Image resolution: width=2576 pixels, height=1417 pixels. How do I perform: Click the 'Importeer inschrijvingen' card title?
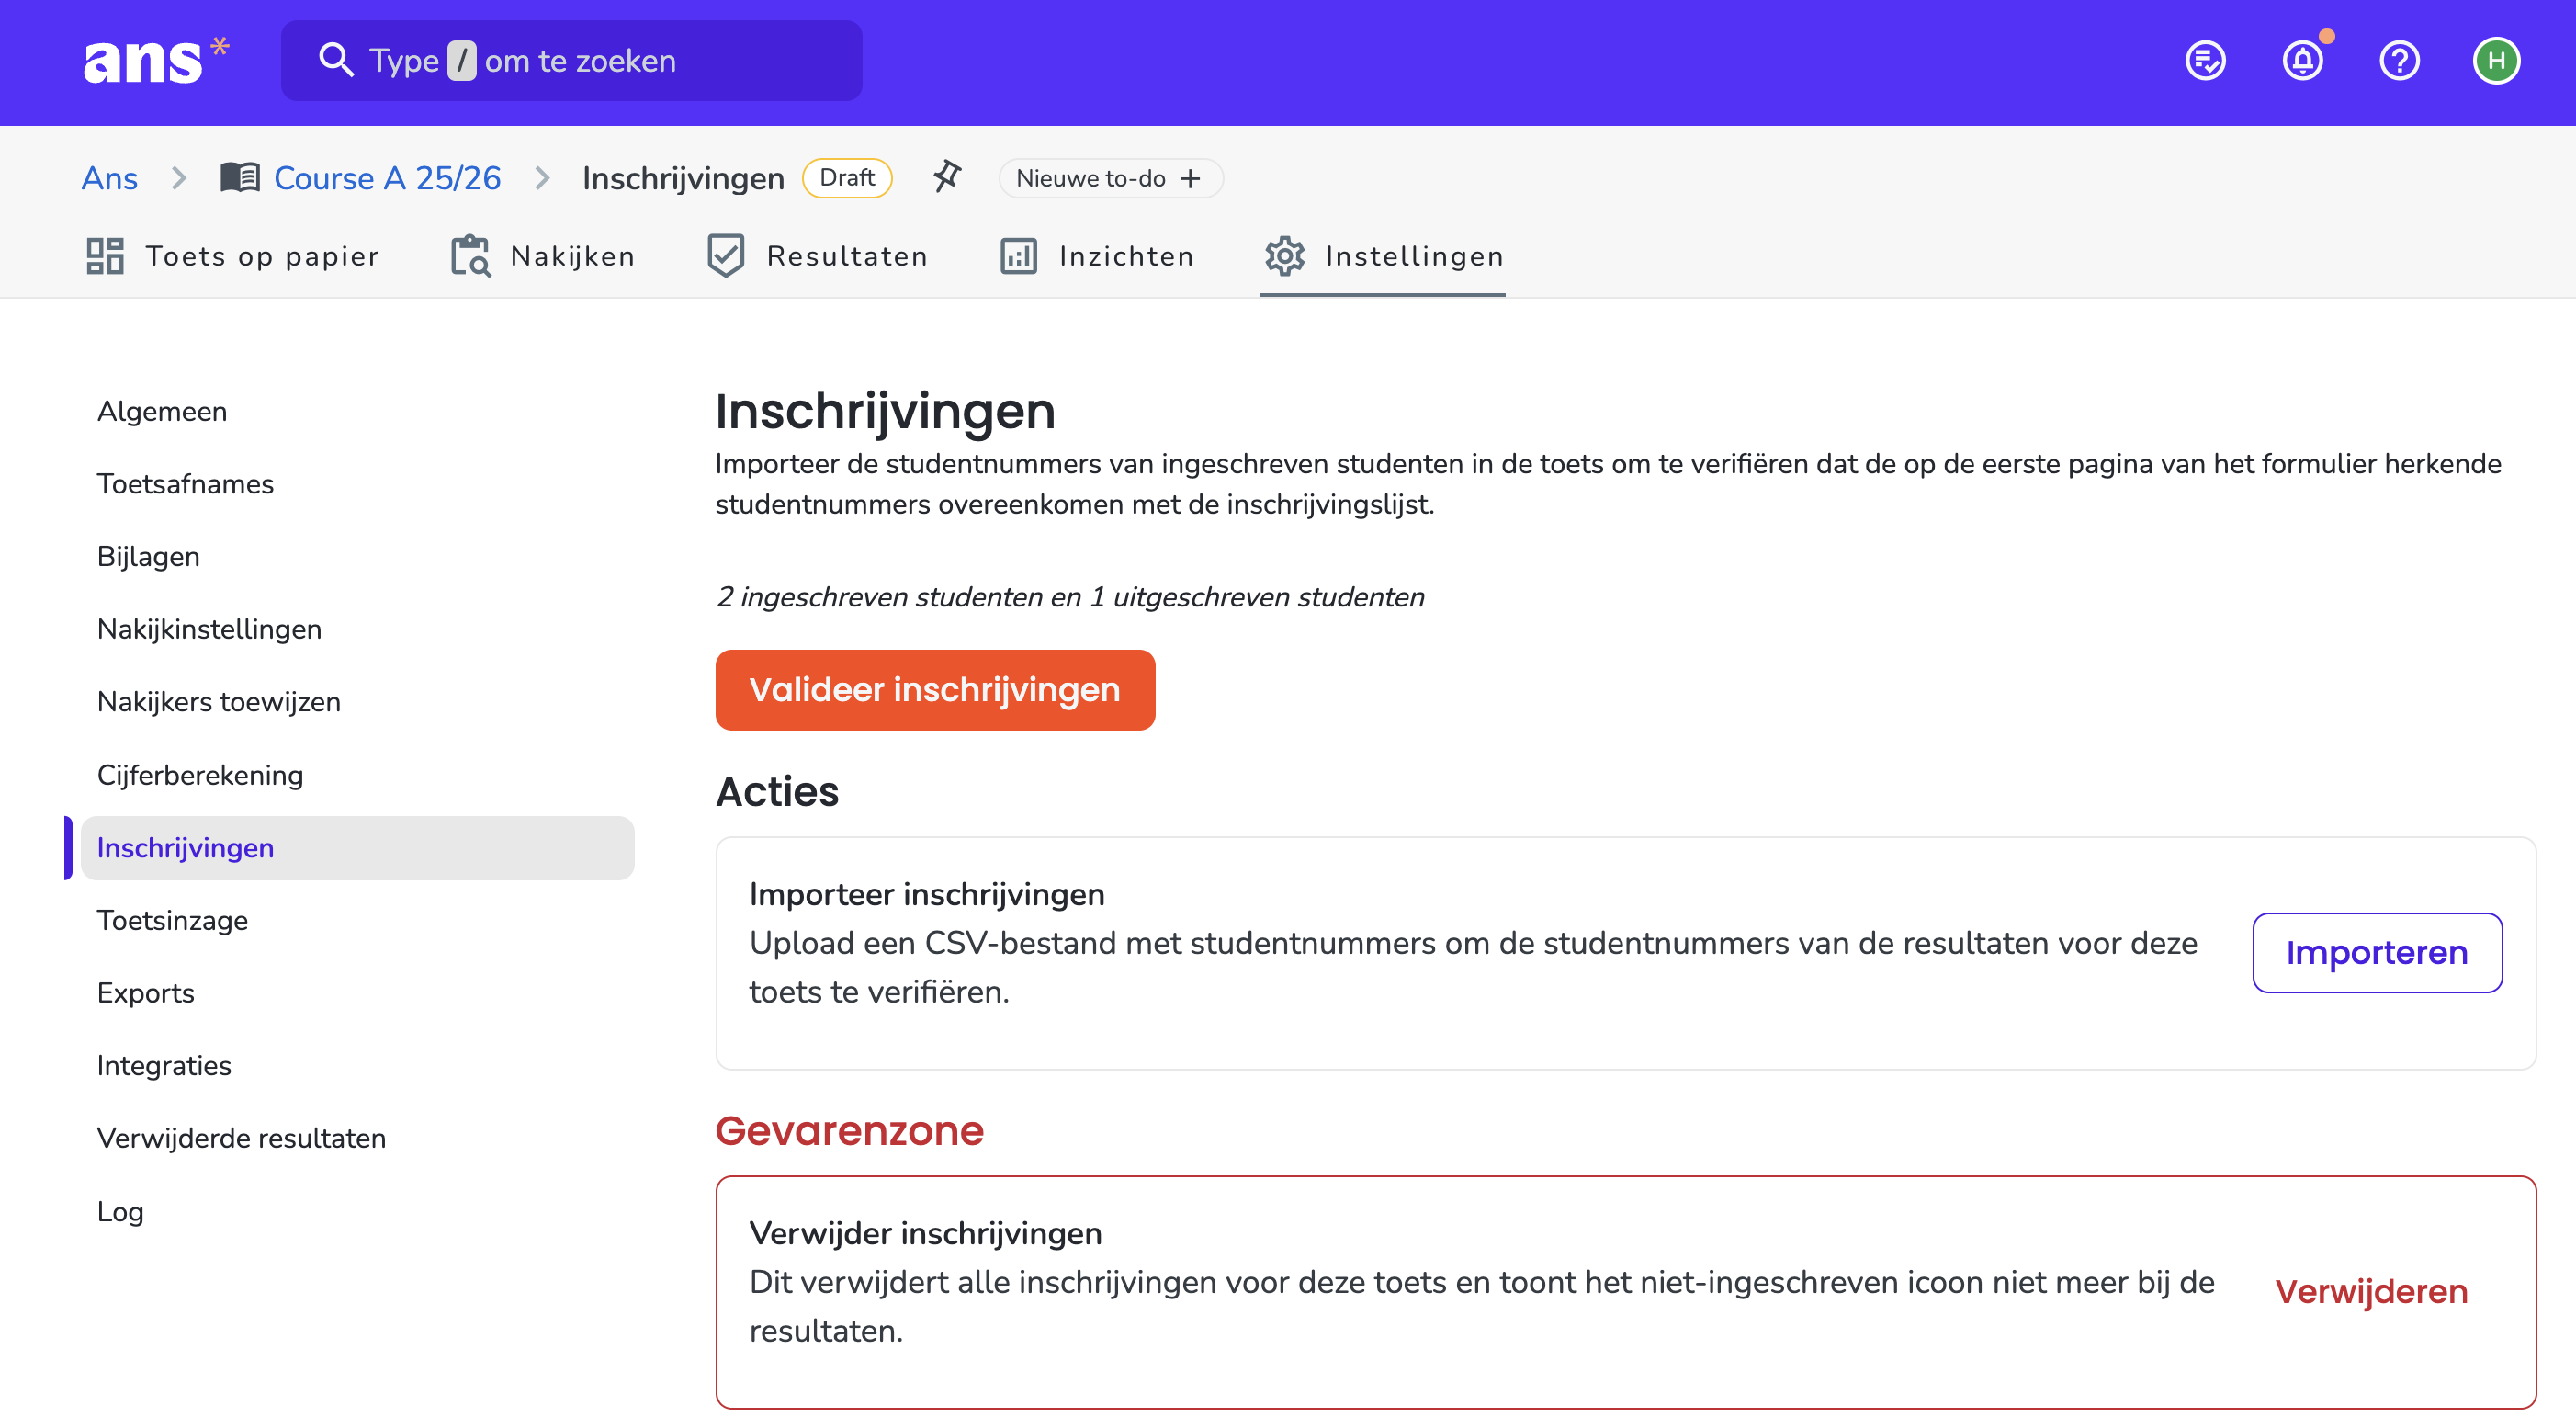click(x=927, y=894)
